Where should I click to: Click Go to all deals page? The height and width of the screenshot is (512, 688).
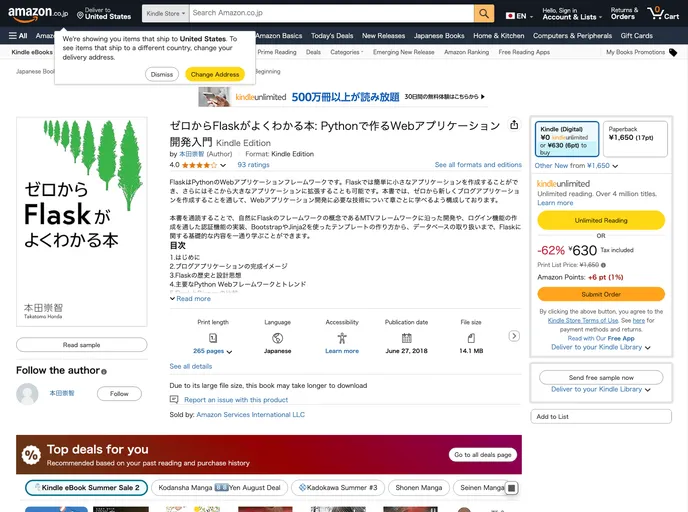click(483, 455)
